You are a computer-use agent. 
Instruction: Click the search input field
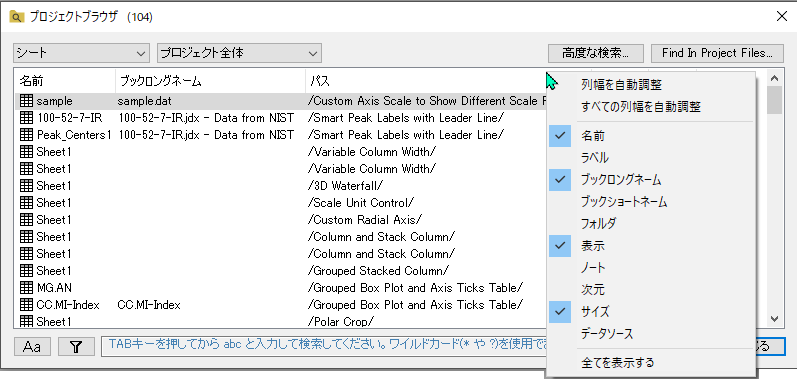click(325, 347)
